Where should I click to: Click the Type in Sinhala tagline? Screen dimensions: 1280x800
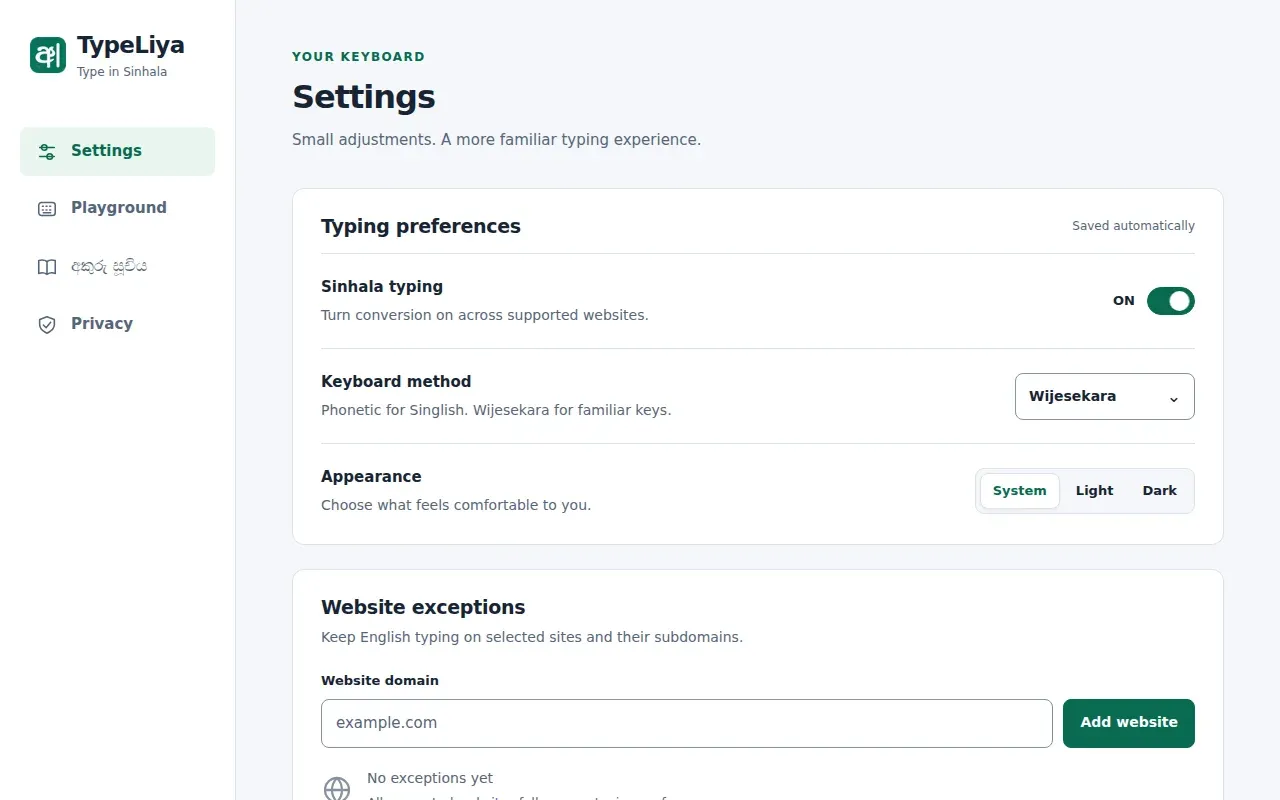point(122,72)
